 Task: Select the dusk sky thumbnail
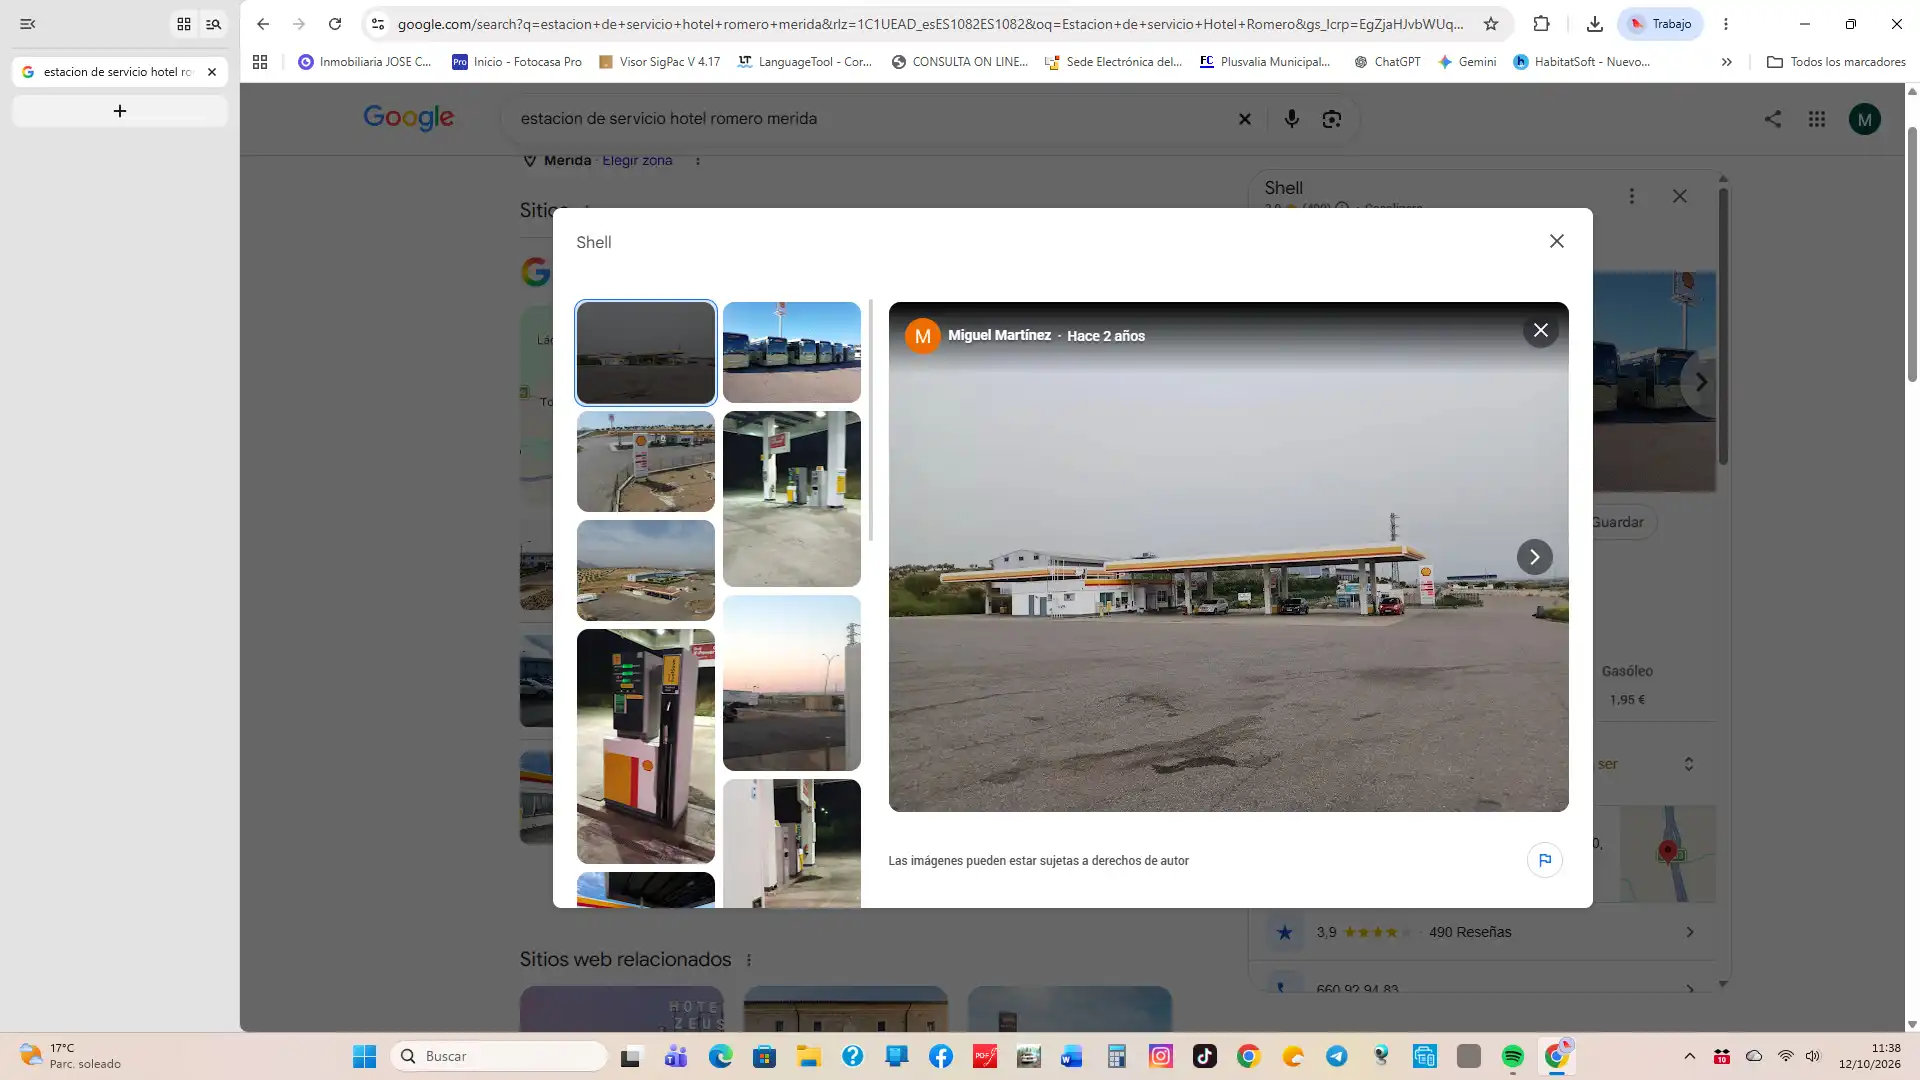[792, 683]
